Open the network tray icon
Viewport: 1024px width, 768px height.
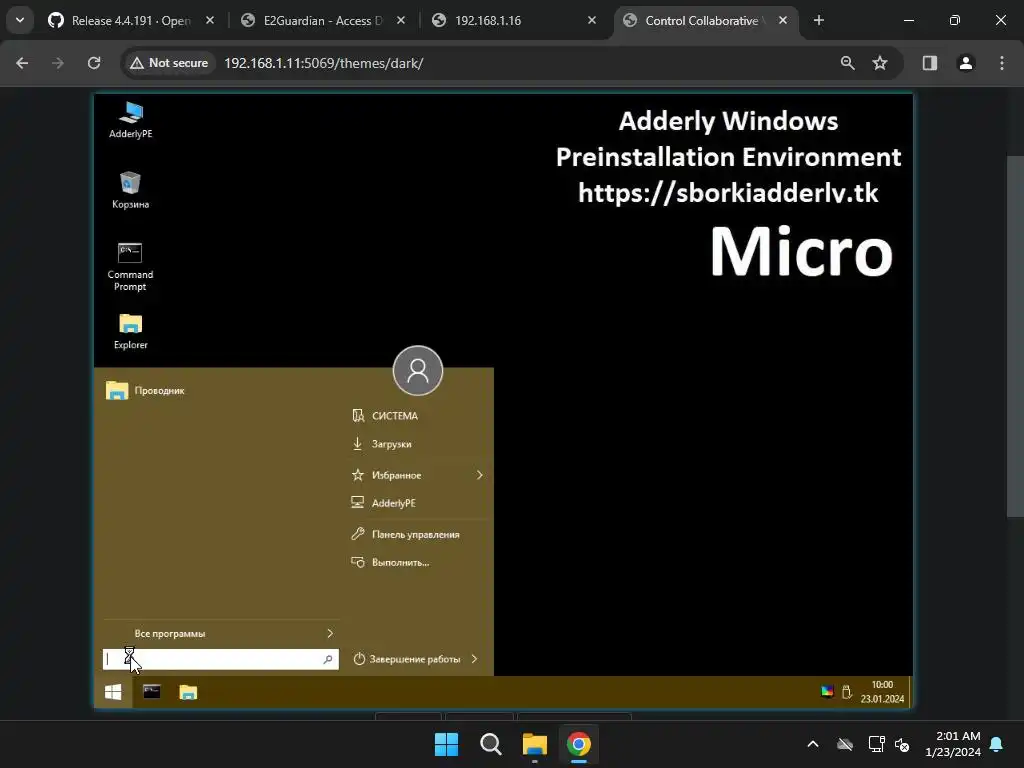click(x=876, y=744)
